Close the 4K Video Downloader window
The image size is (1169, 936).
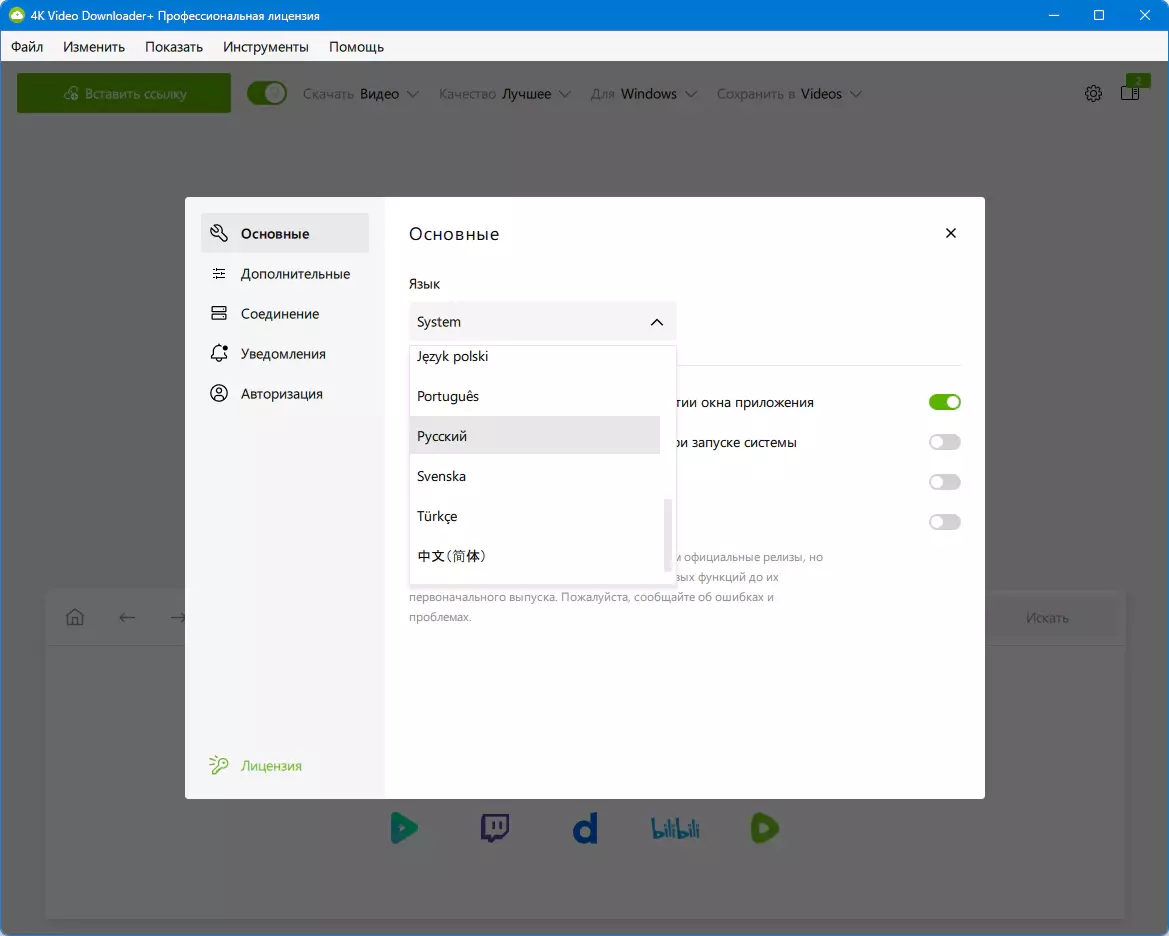[1145, 15]
